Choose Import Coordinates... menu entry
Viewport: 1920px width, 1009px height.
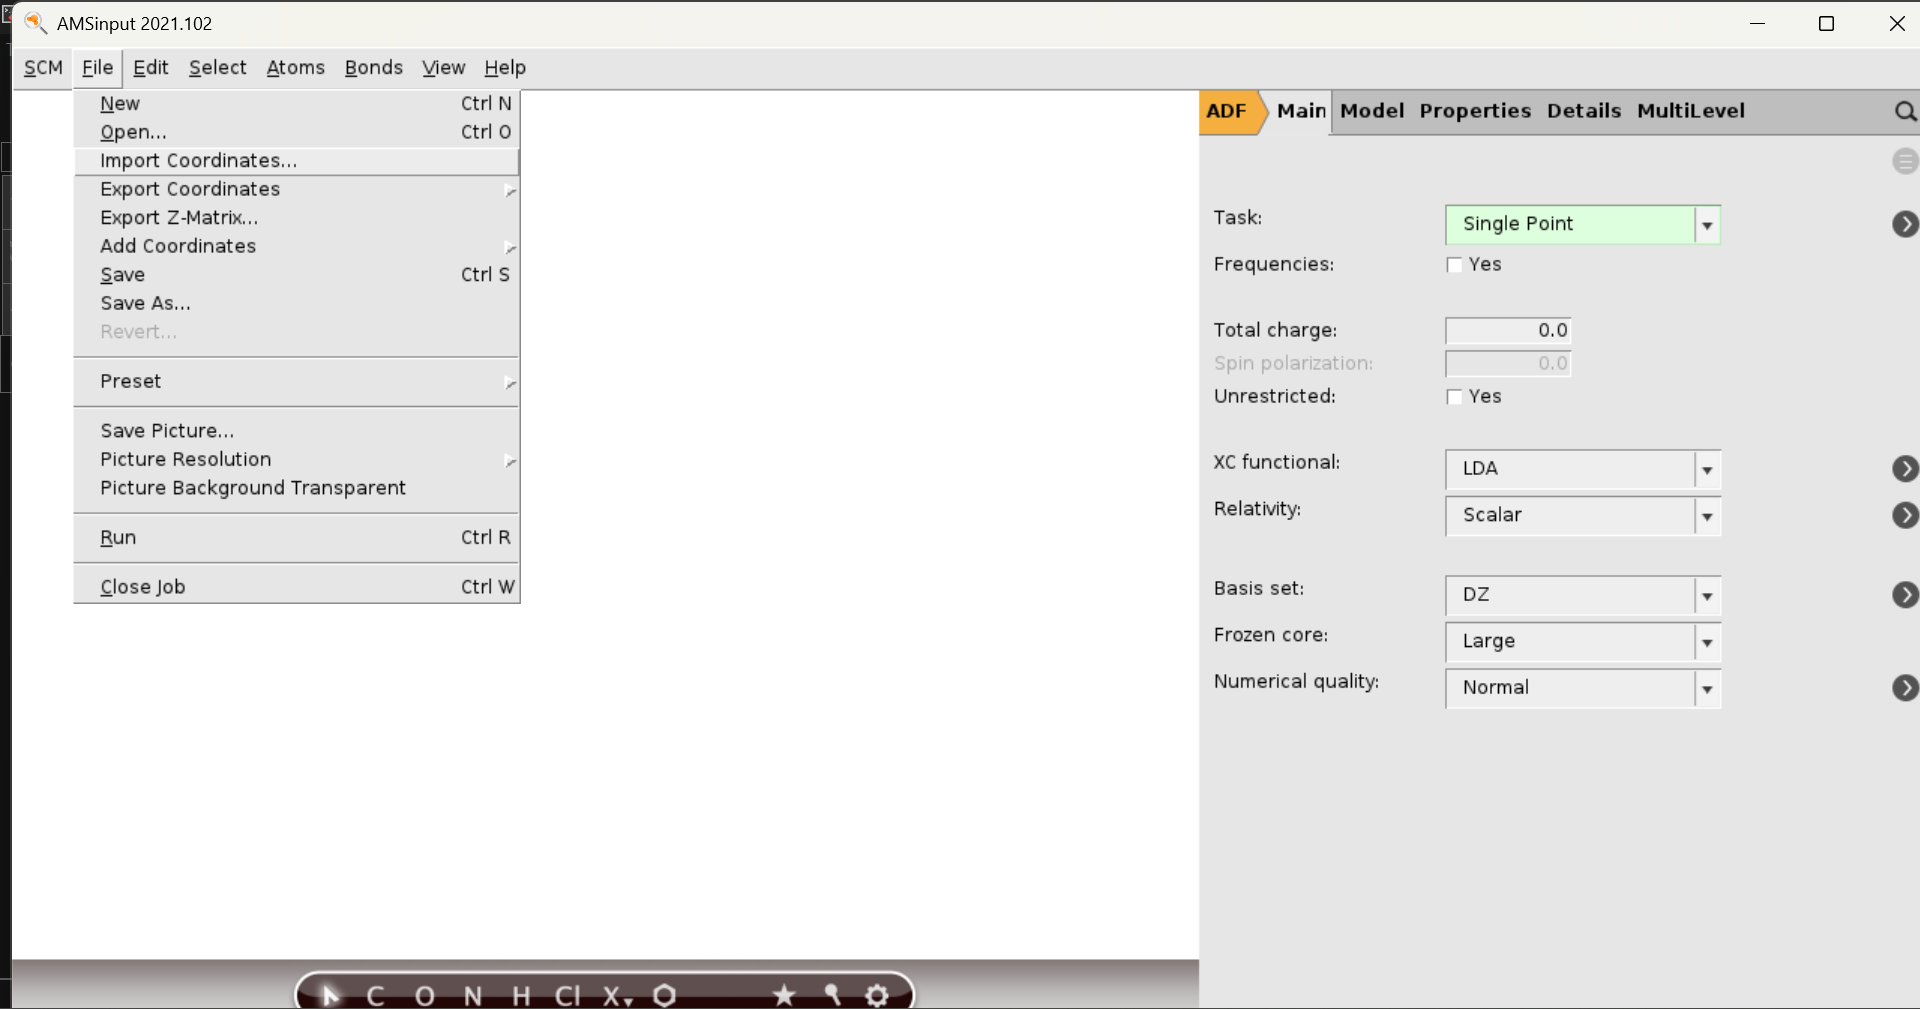[297, 161]
